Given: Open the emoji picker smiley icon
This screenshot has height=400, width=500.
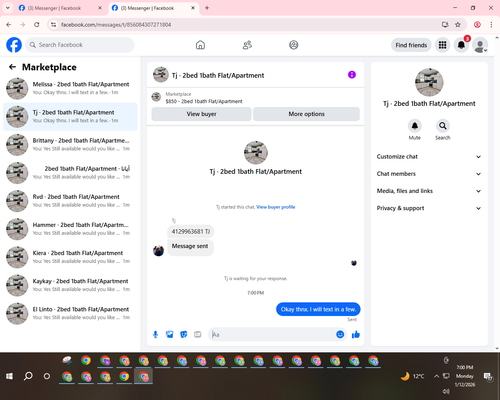Looking at the screenshot, I should pyautogui.click(x=340, y=334).
